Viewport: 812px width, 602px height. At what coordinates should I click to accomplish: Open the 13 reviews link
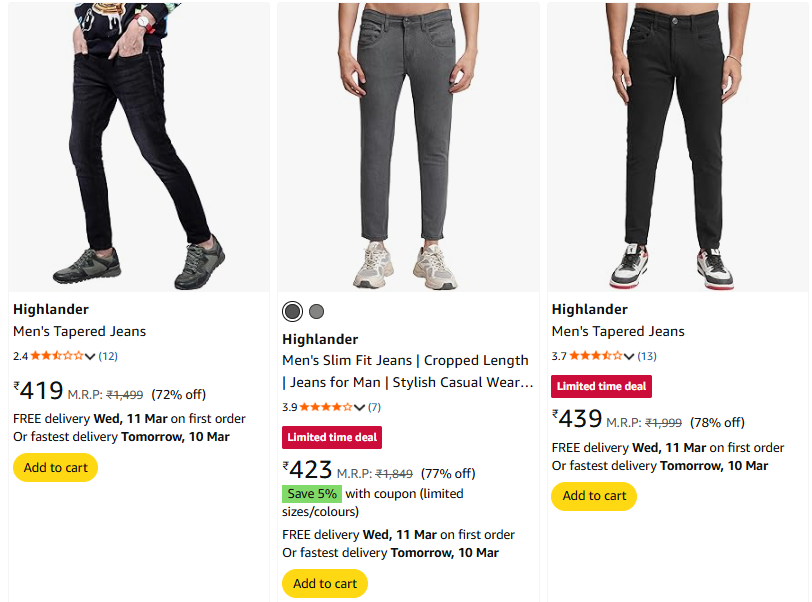pos(647,356)
